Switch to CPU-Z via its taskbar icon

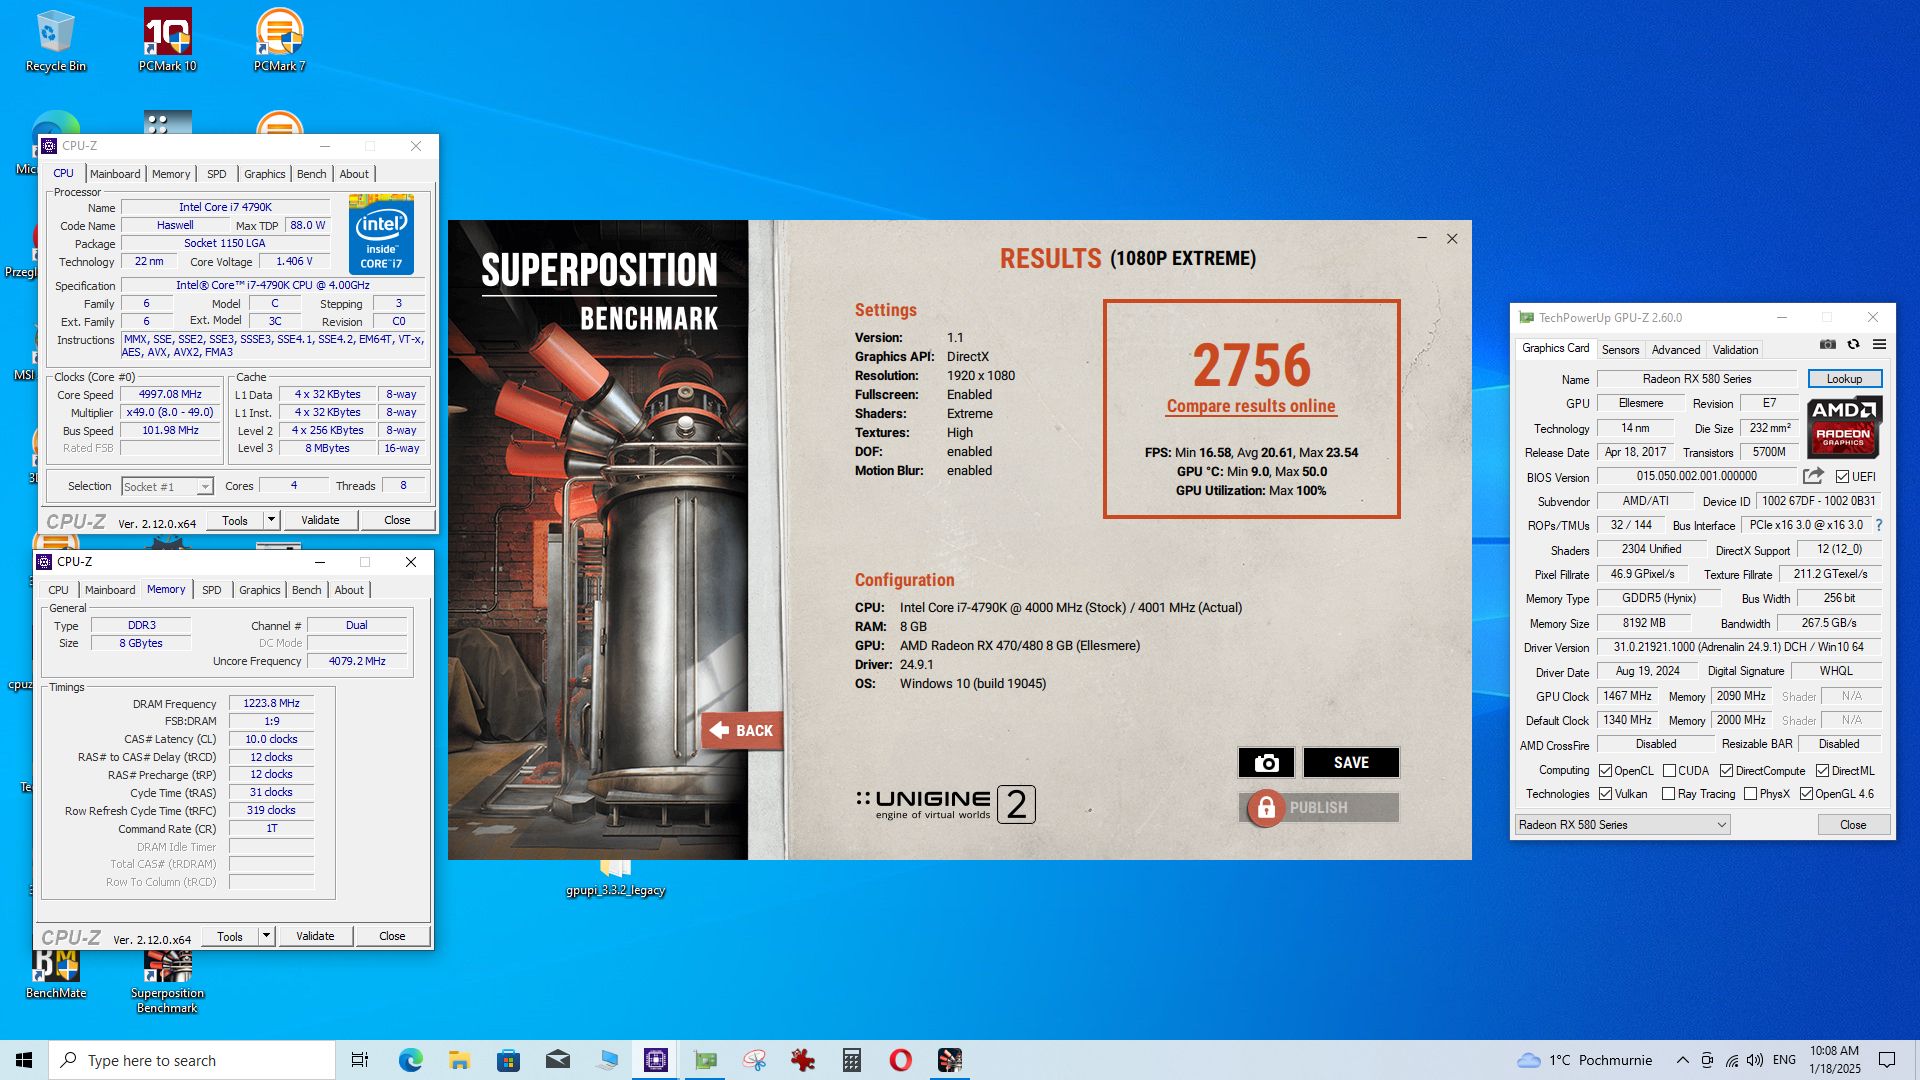click(x=656, y=1060)
